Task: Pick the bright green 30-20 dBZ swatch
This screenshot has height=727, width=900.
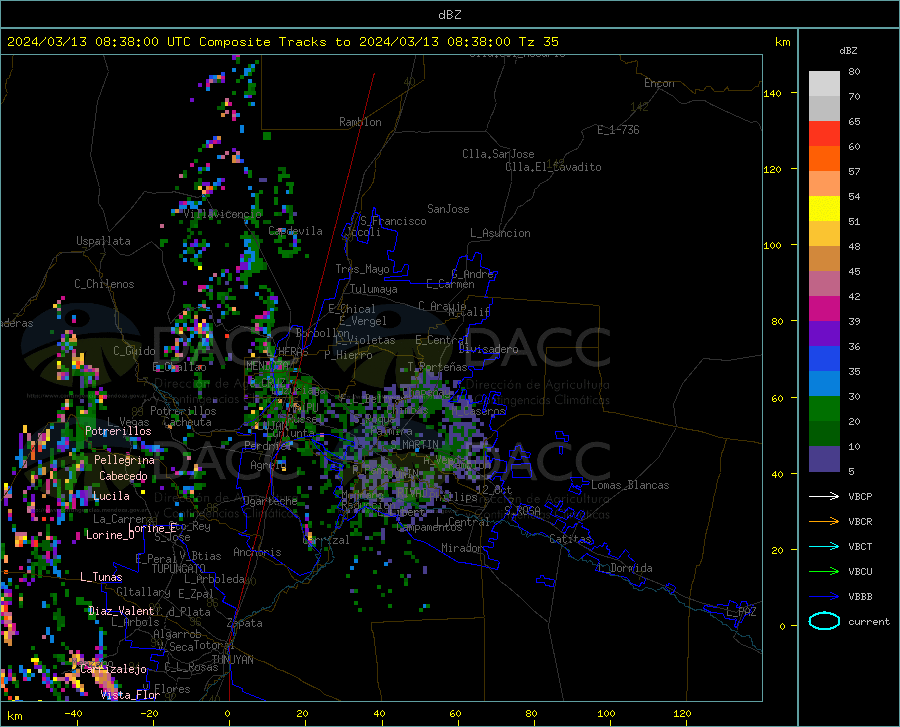Action: tap(824, 409)
